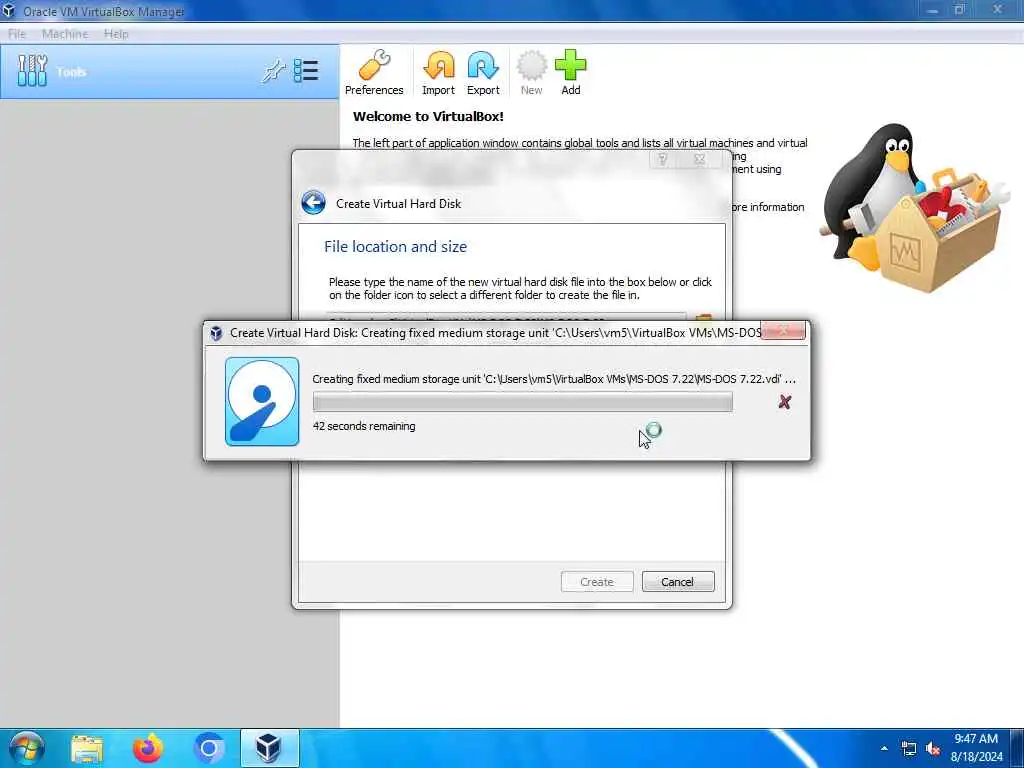The image size is (1024, 768).
Task: Click the 'Welcome to VirtualBox!' heading
Action: coord(428,117)
